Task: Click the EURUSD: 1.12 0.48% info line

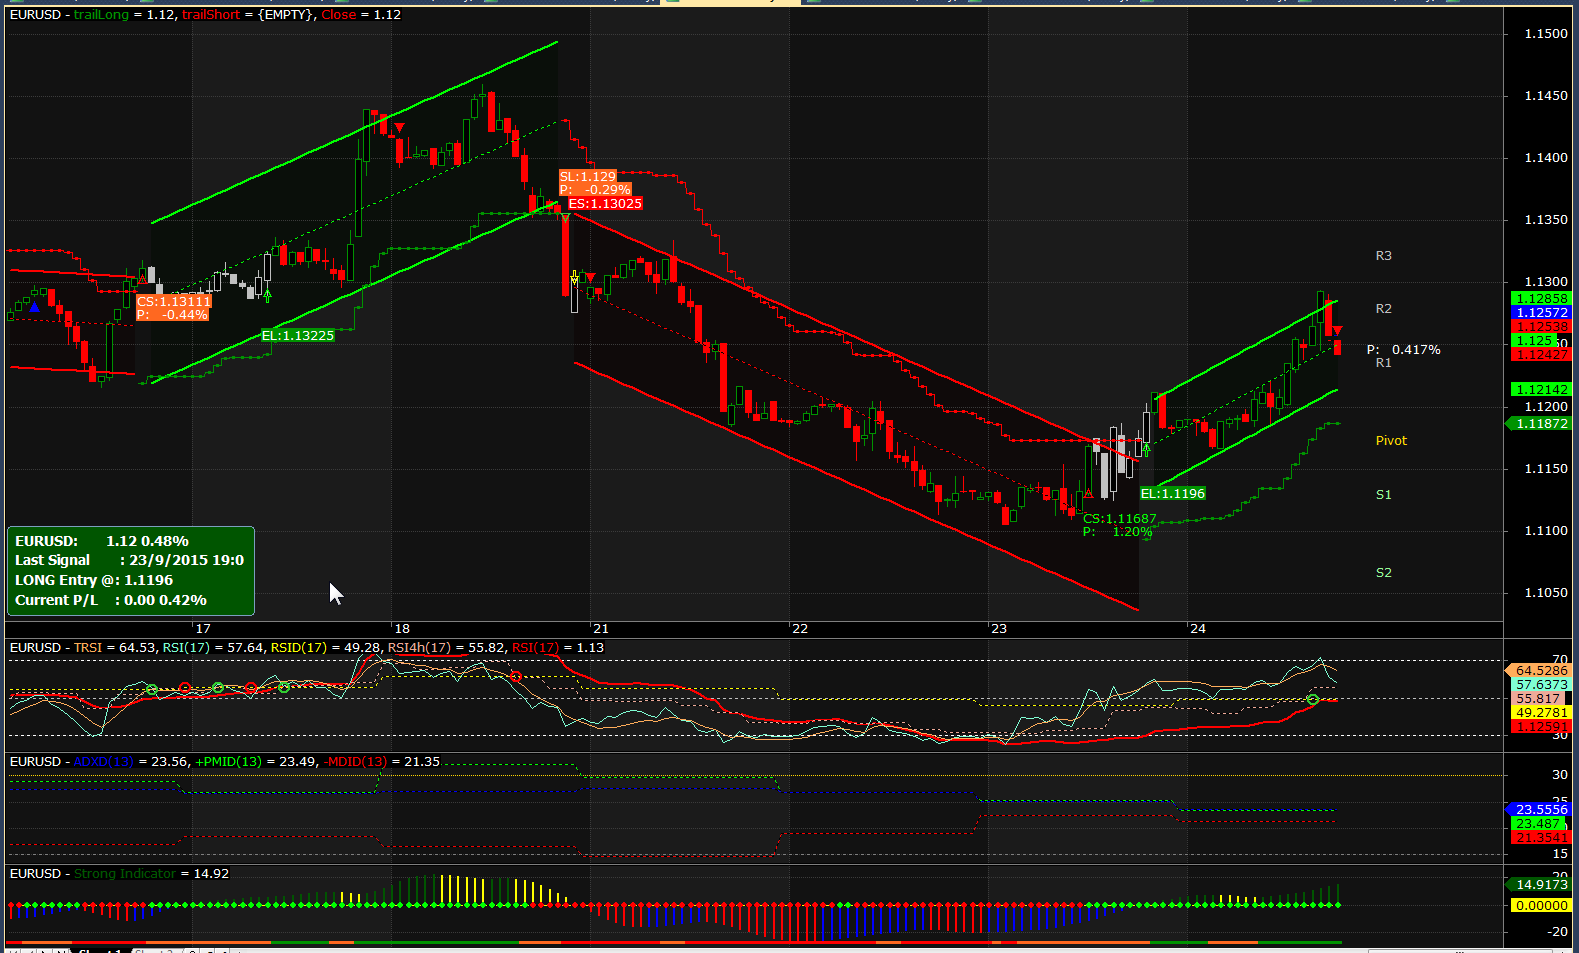Action: (102, 541)
